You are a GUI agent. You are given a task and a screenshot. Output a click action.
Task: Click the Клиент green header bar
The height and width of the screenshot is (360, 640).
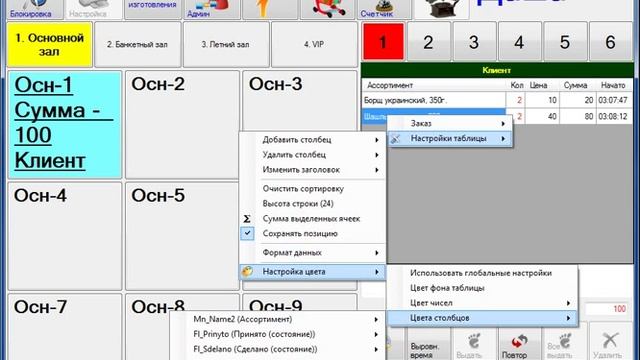point(497,70)
